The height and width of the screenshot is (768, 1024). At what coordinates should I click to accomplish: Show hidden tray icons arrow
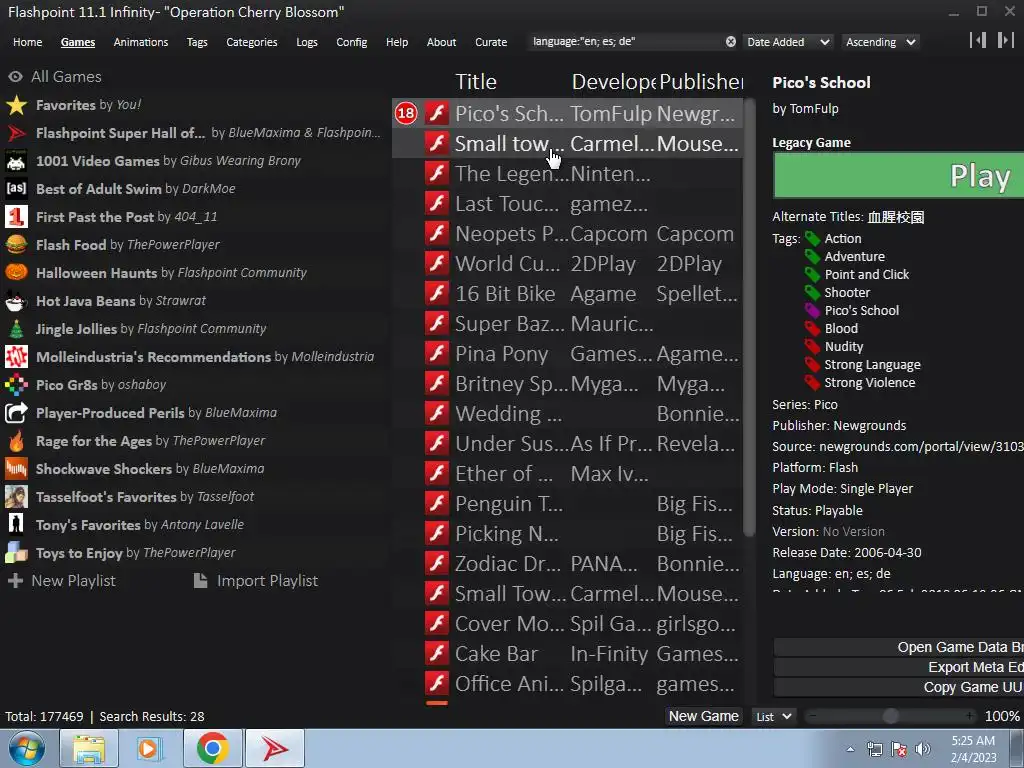[x=850, y=749]
